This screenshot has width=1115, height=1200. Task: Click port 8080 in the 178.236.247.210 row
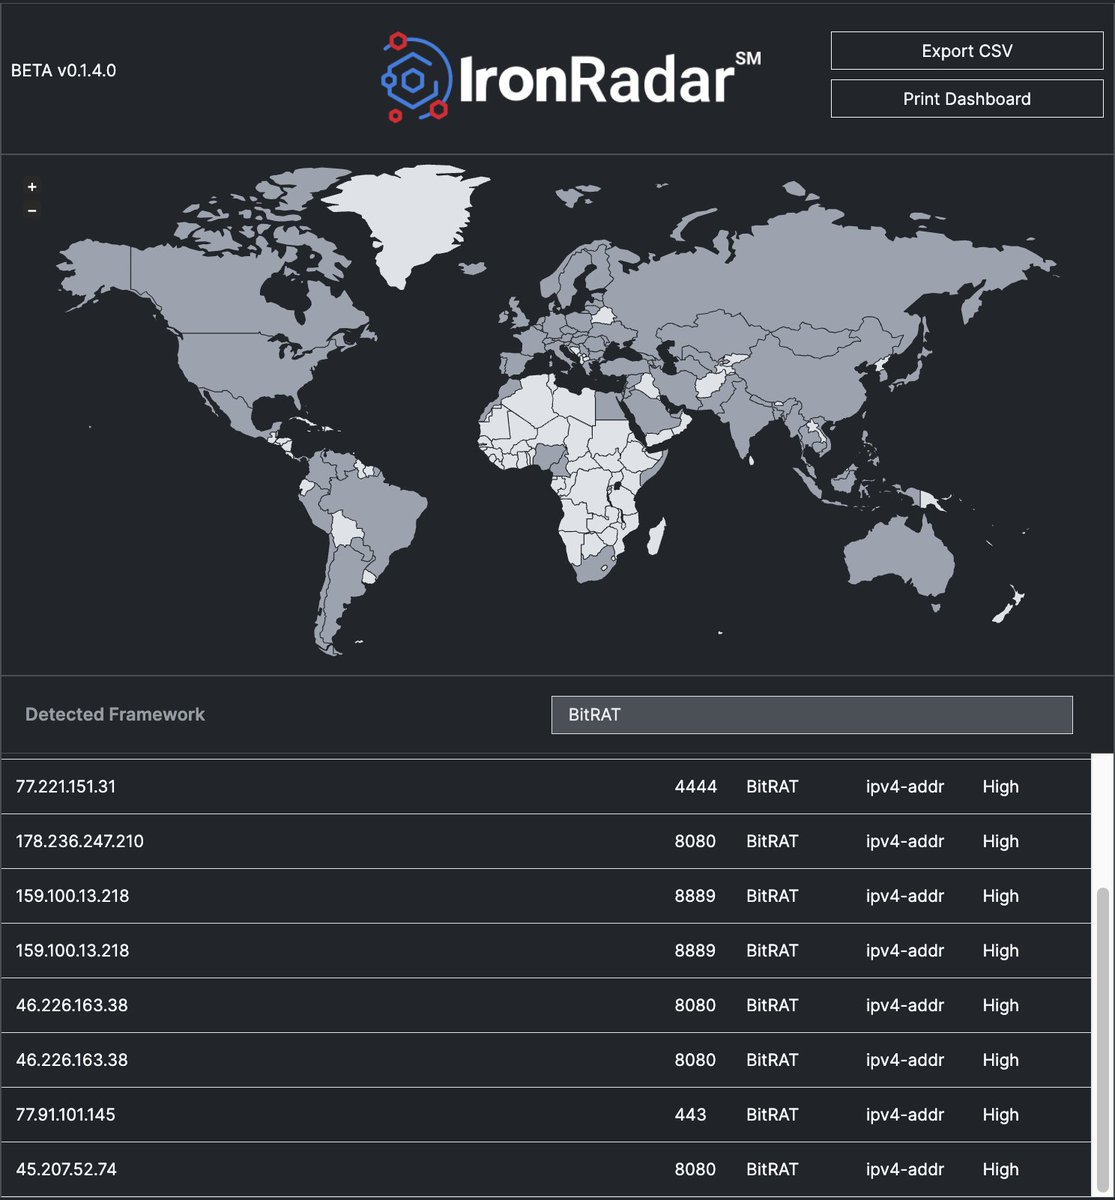click(x=695, y=842)
